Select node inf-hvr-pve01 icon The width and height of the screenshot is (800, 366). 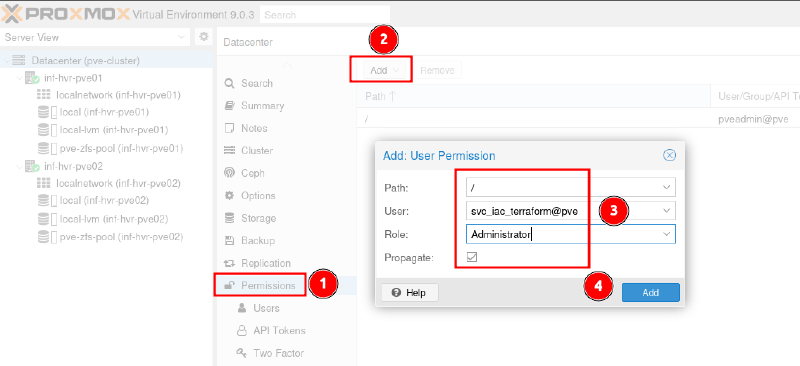point(32,79)
